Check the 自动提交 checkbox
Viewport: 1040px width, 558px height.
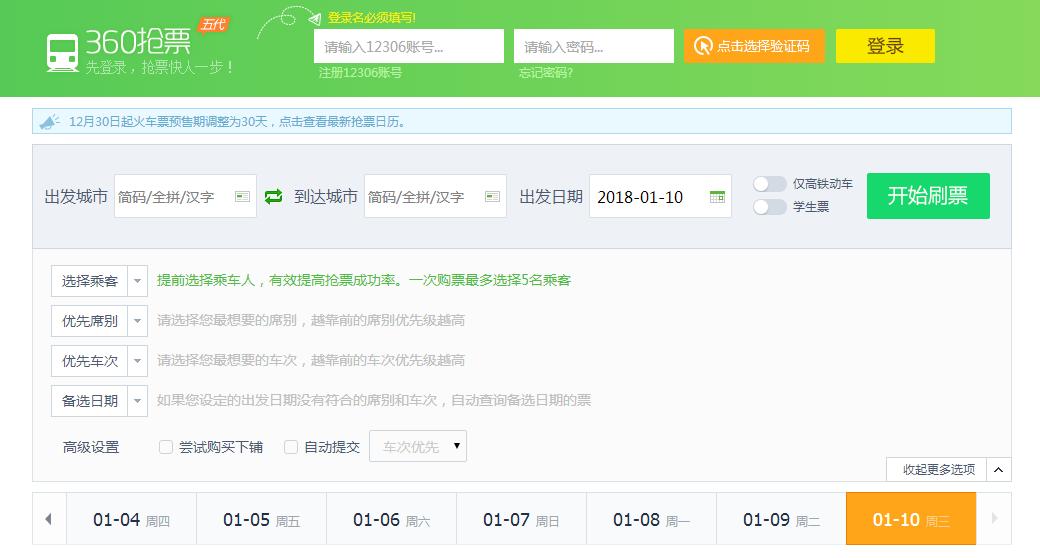[x=291, y=447]
